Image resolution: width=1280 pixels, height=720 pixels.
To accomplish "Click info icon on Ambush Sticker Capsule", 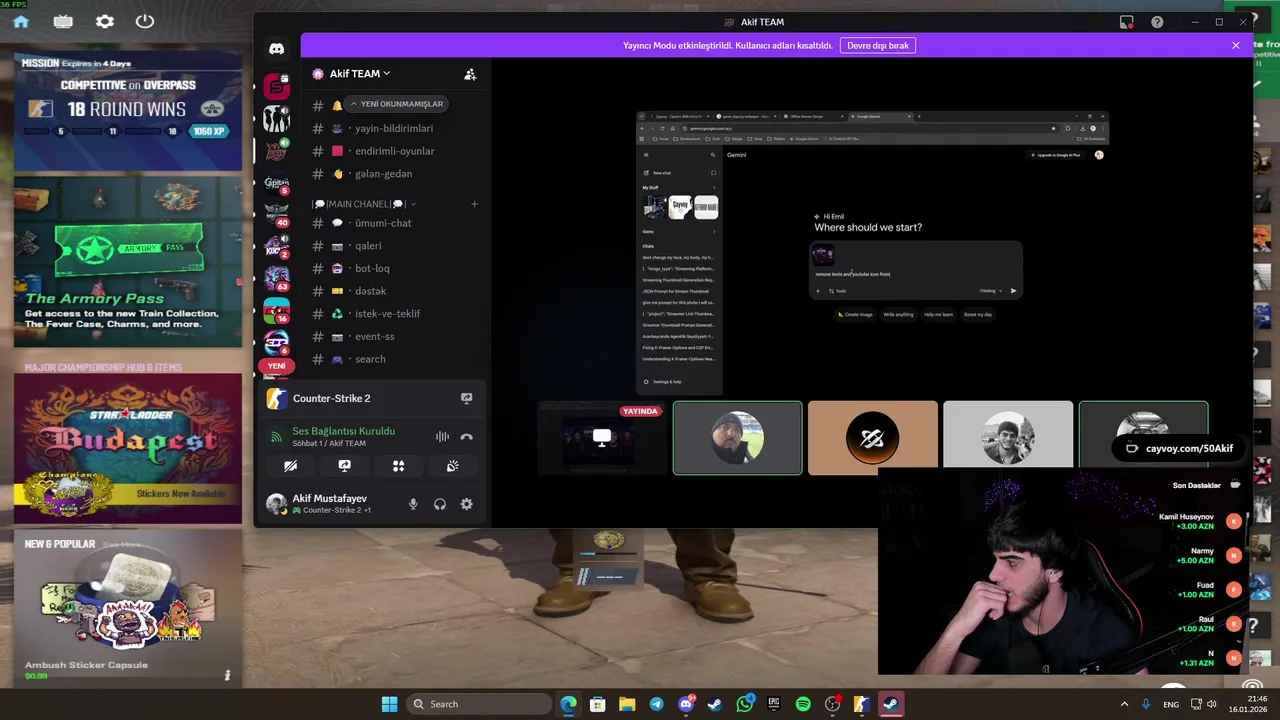I will (x=227, y=675).
